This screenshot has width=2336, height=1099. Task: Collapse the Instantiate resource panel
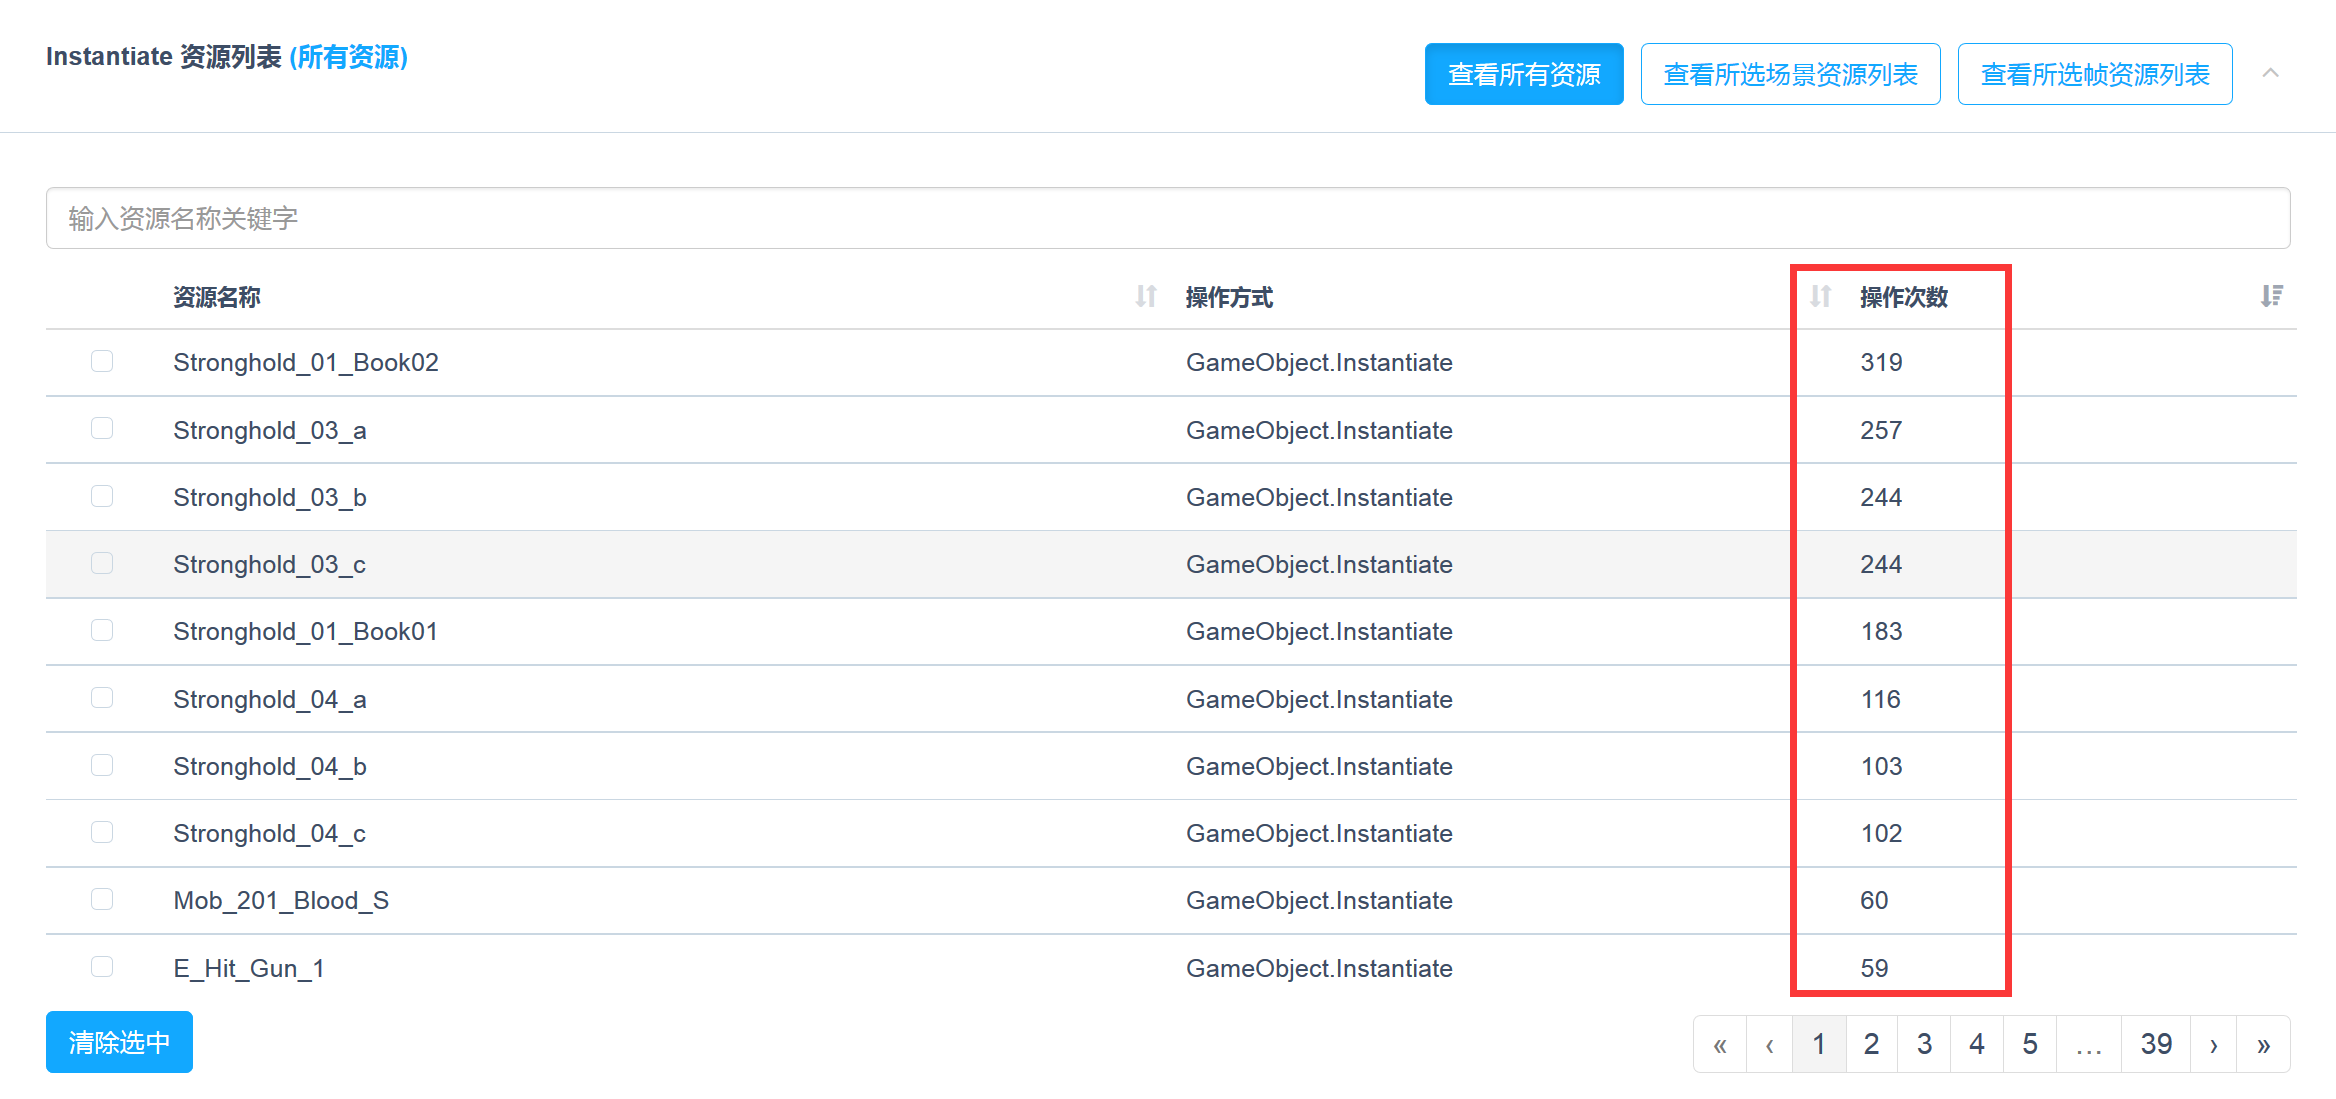[x=2271, y=73]
